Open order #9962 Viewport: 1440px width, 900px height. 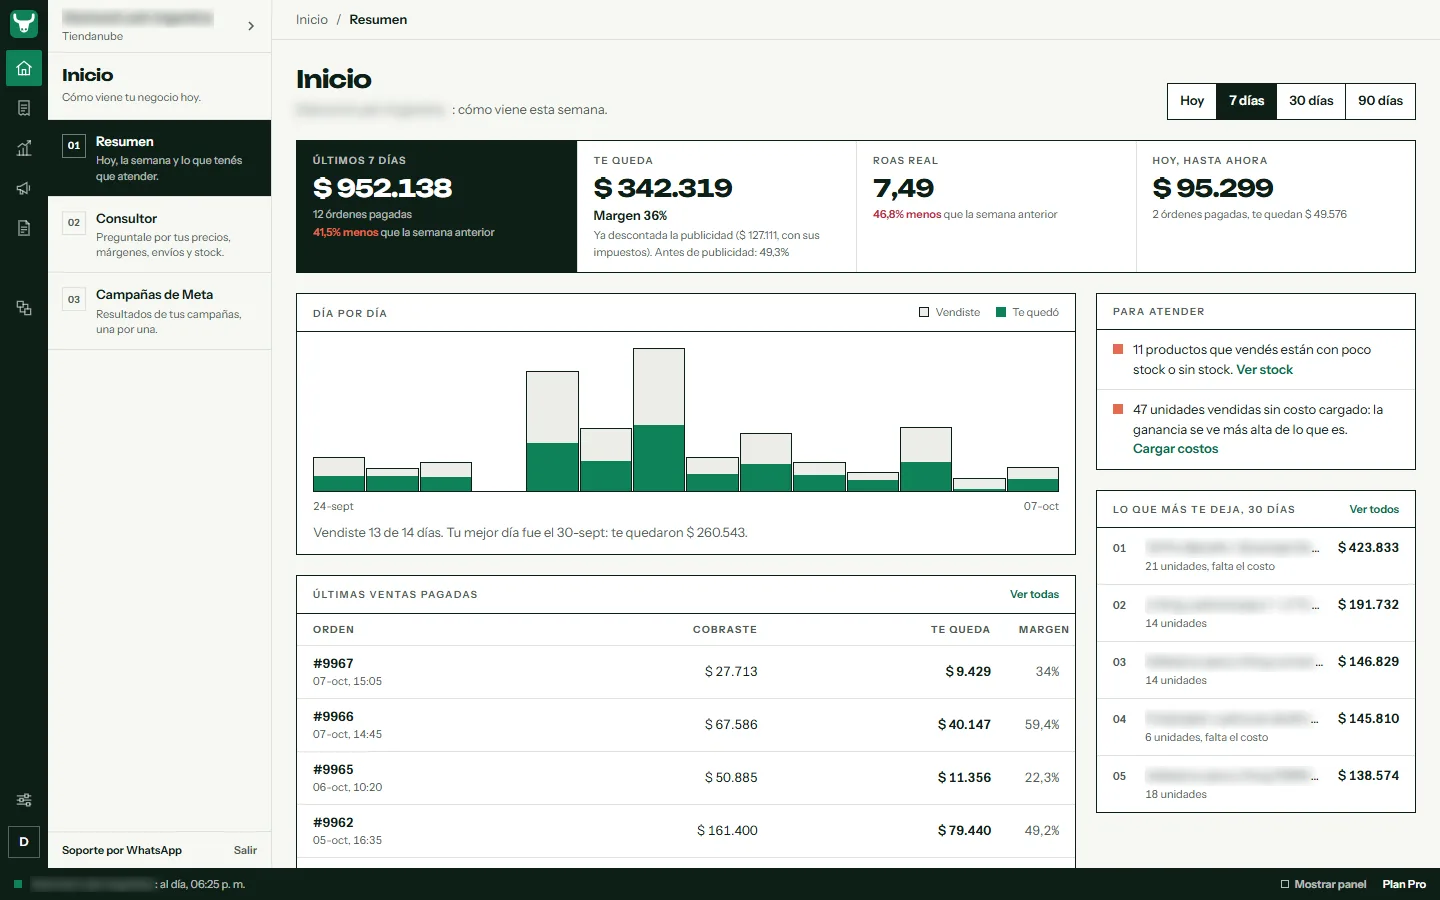686,831
